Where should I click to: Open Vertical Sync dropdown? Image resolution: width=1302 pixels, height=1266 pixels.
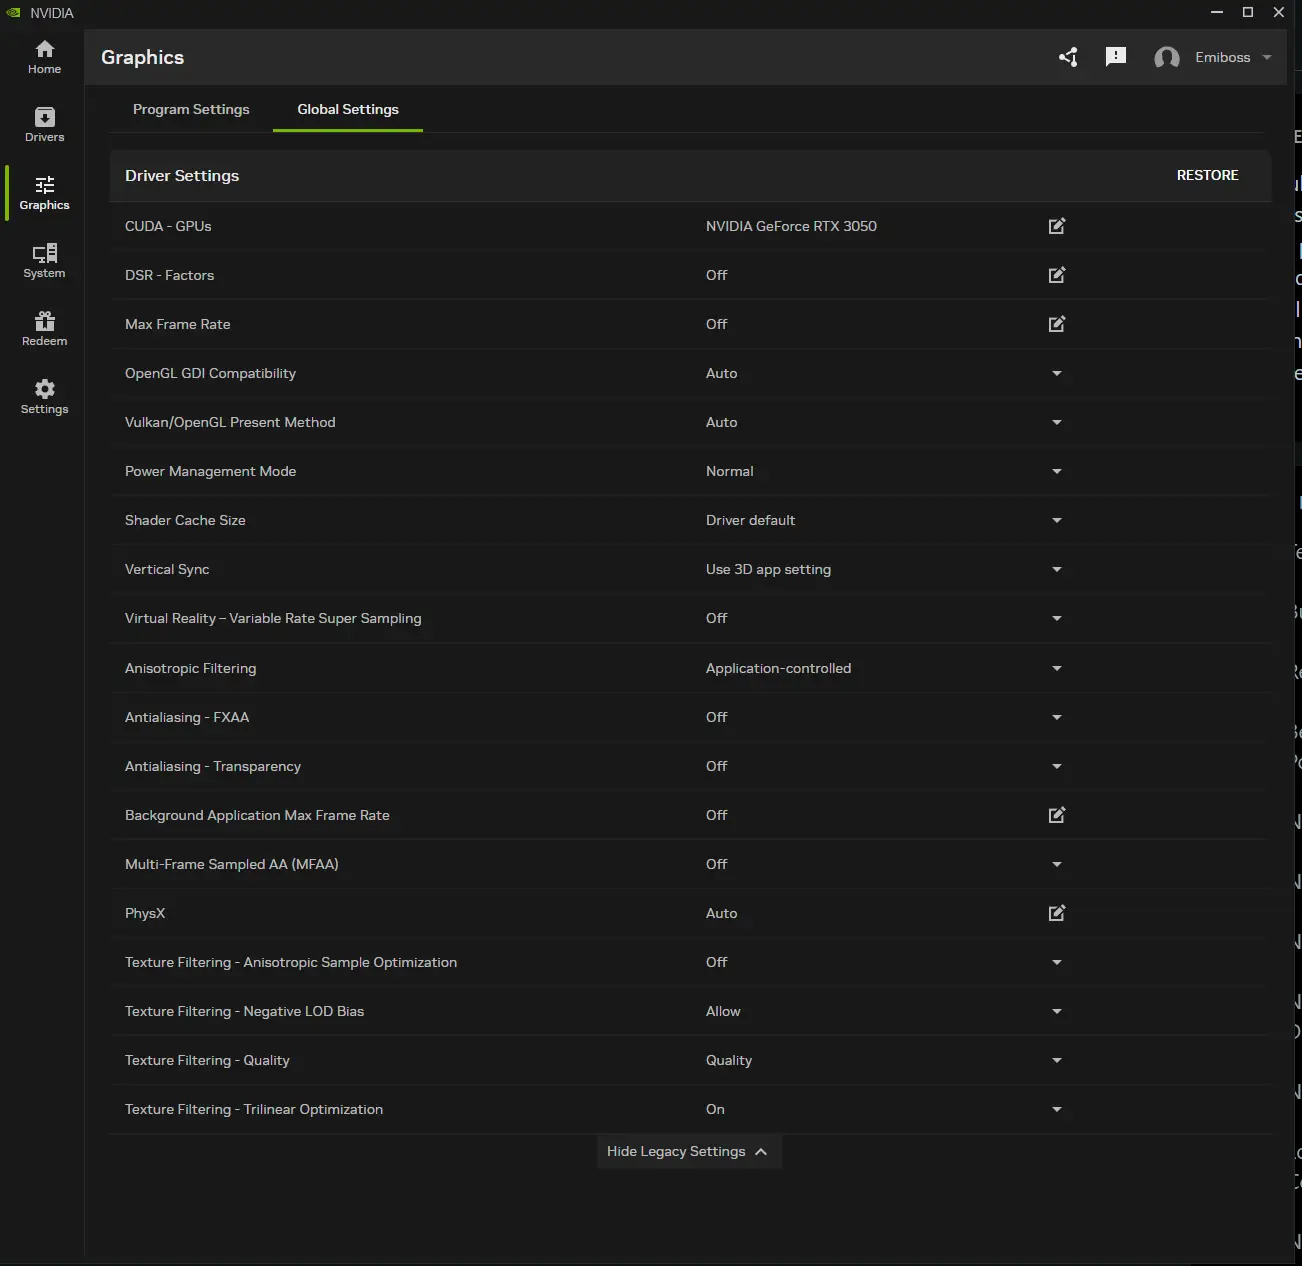[x=1057, y=569]
